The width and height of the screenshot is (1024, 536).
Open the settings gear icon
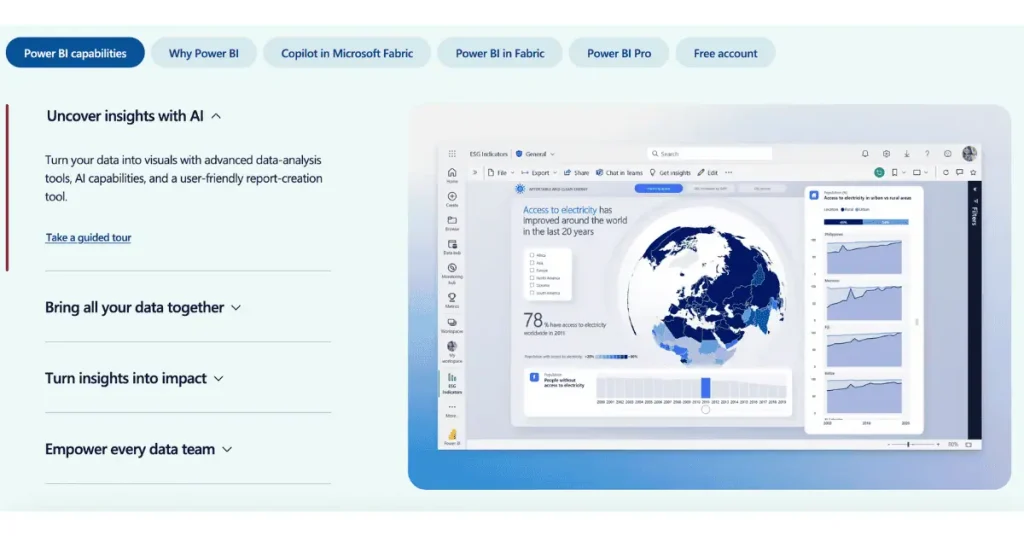(x=886, y=154)
